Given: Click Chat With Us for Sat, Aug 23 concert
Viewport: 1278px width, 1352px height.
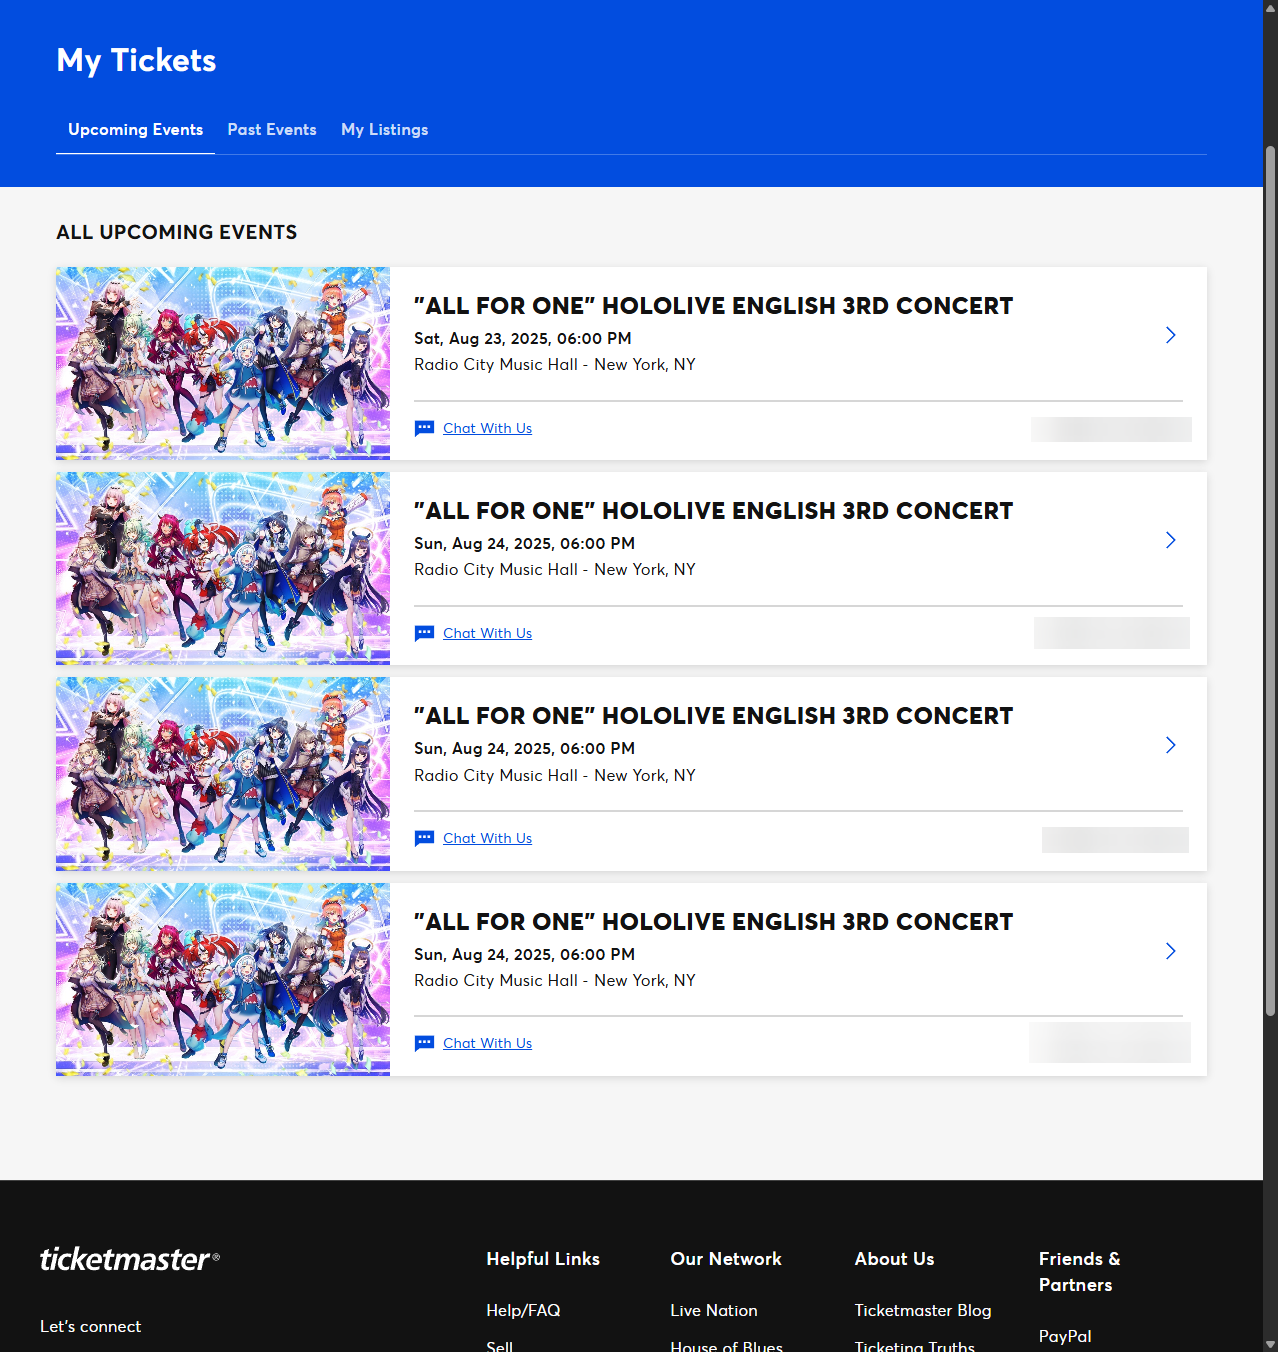Looking at the screenshot, I should click(x=487, y=428).
